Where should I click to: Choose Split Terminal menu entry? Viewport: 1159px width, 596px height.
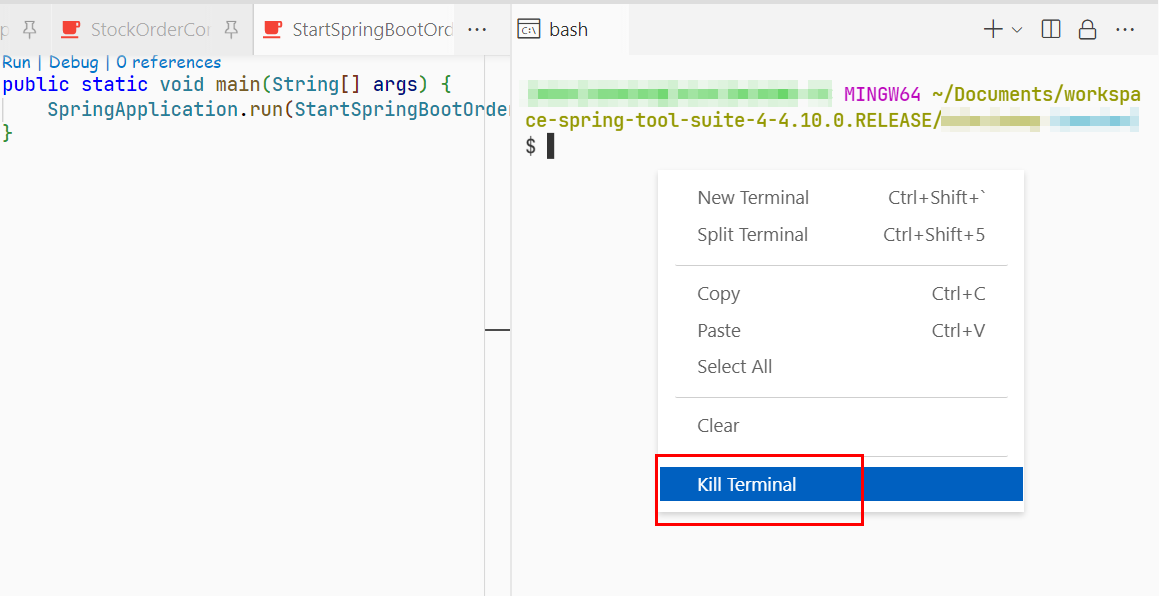pyautogui.click(x=841, y=234)
